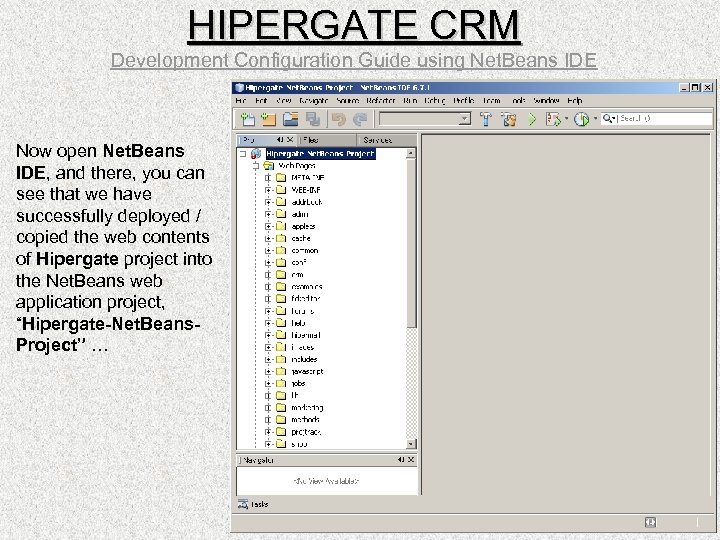Open the Navigate menu
The width and height of the screenshot is (720, 540).
coord(314,101)
